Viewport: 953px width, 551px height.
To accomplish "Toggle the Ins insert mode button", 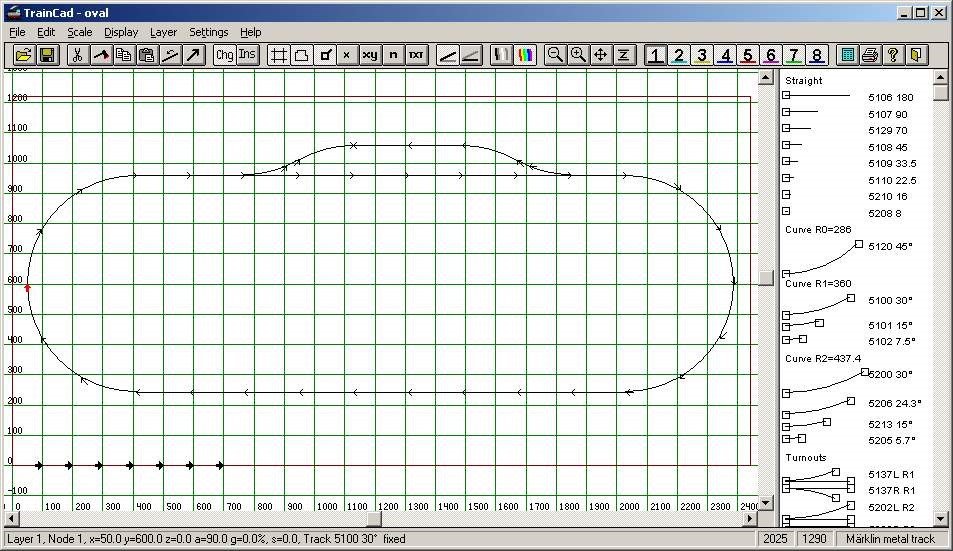I will pos(247,55).
